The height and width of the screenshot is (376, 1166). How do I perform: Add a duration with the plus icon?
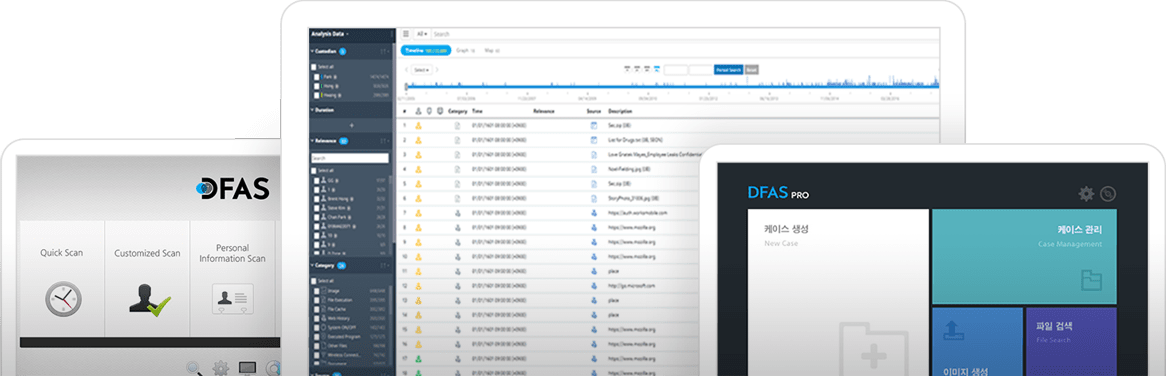point(352,126)
